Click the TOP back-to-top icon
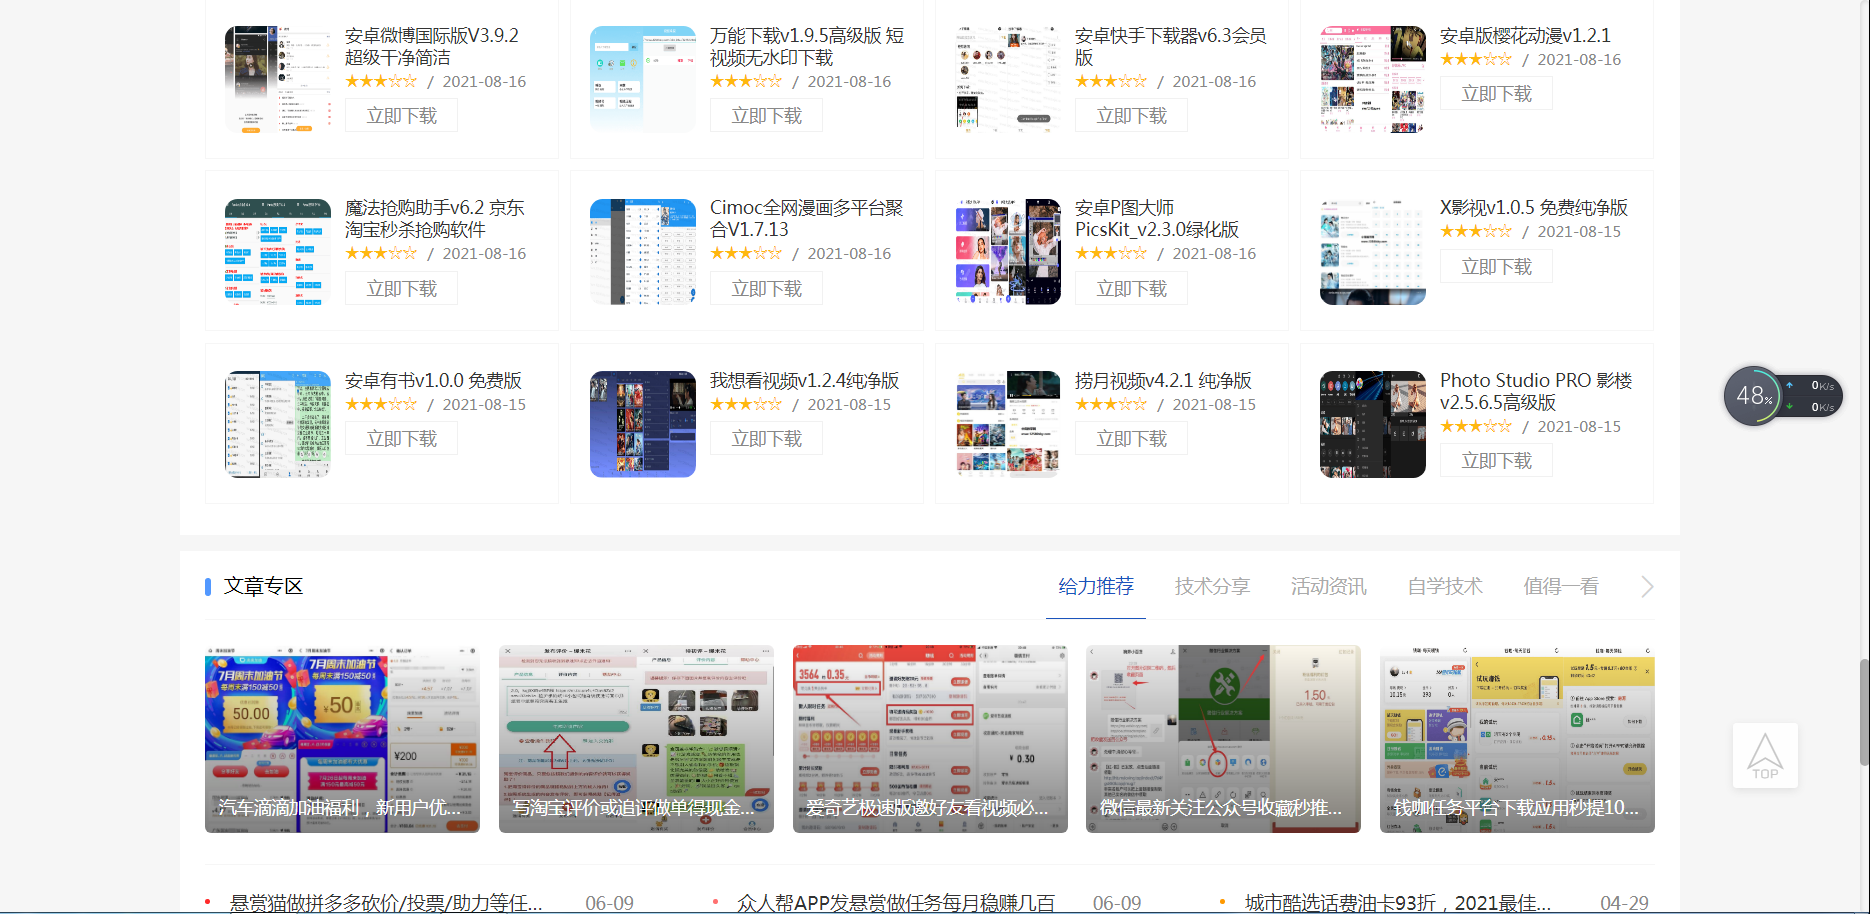This screenshot has height=914, width=1870. pos(1764,755)
